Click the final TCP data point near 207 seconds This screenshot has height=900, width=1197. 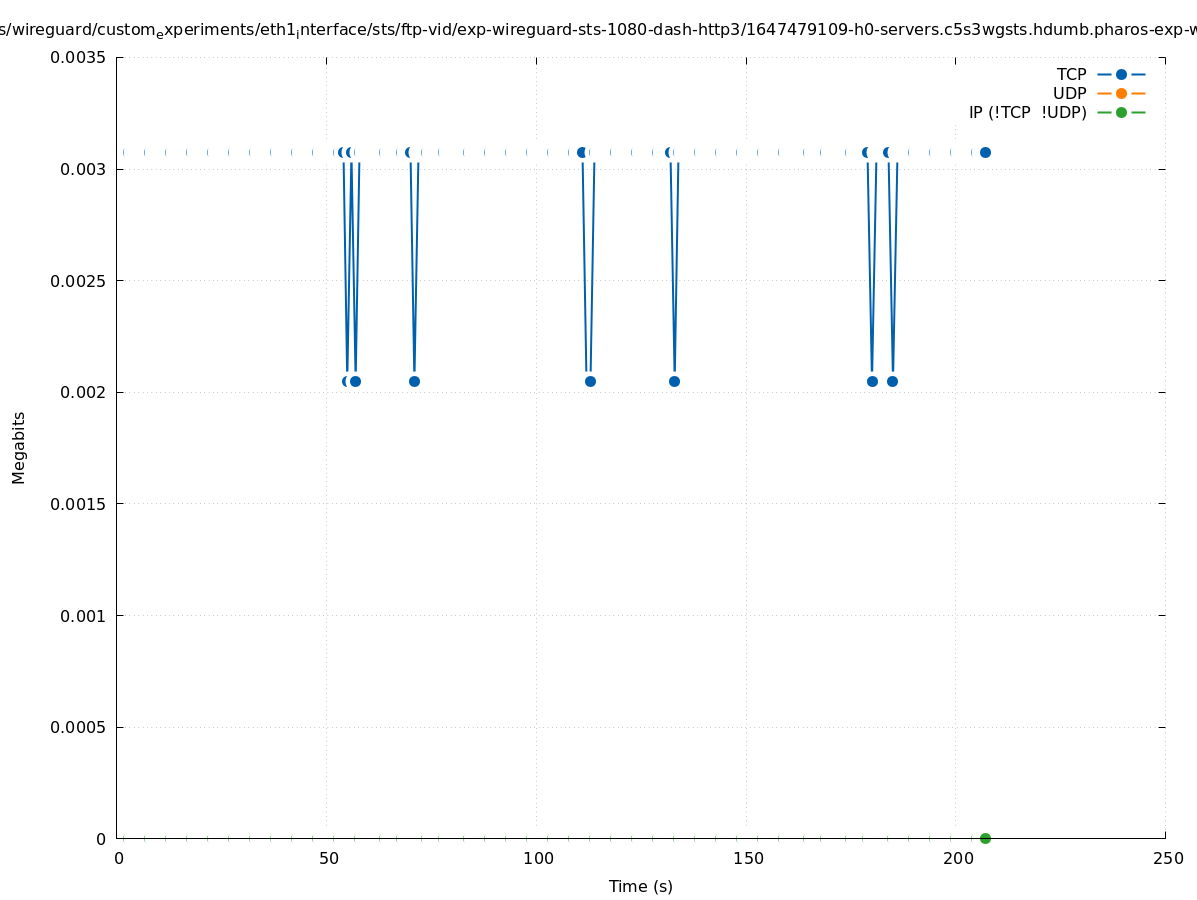click(985, 152)
